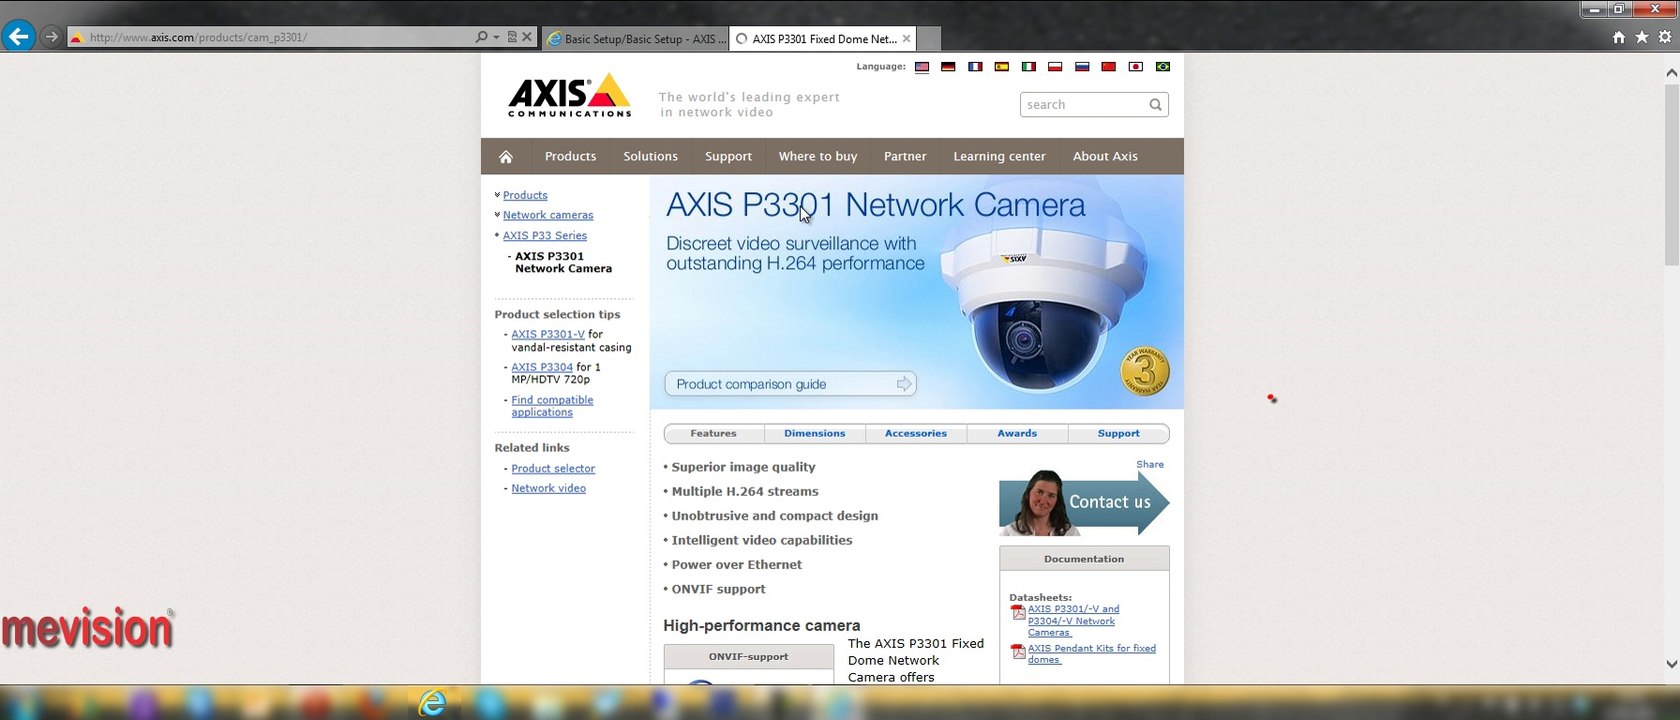Open the Products navigation menu
The image size is (1680, 720).
click(x=570, y=157)
